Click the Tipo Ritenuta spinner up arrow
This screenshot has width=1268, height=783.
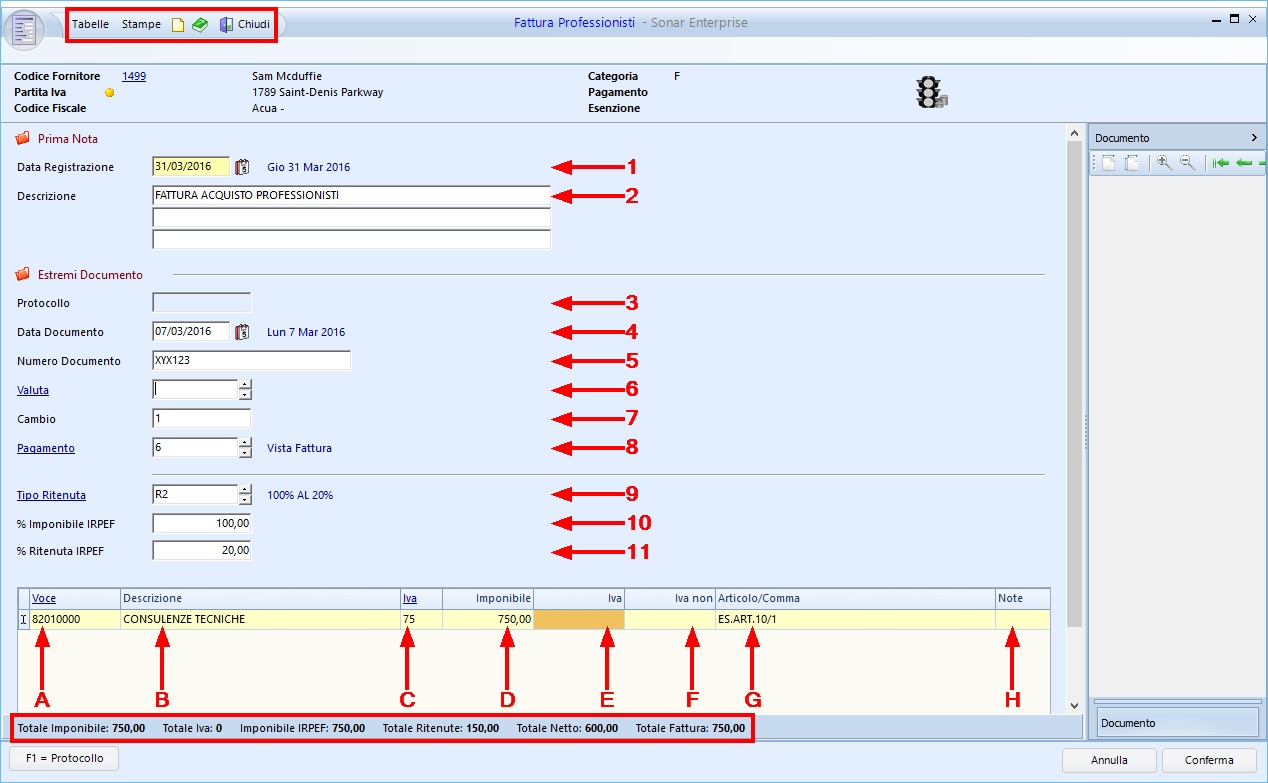pos(245,489)
